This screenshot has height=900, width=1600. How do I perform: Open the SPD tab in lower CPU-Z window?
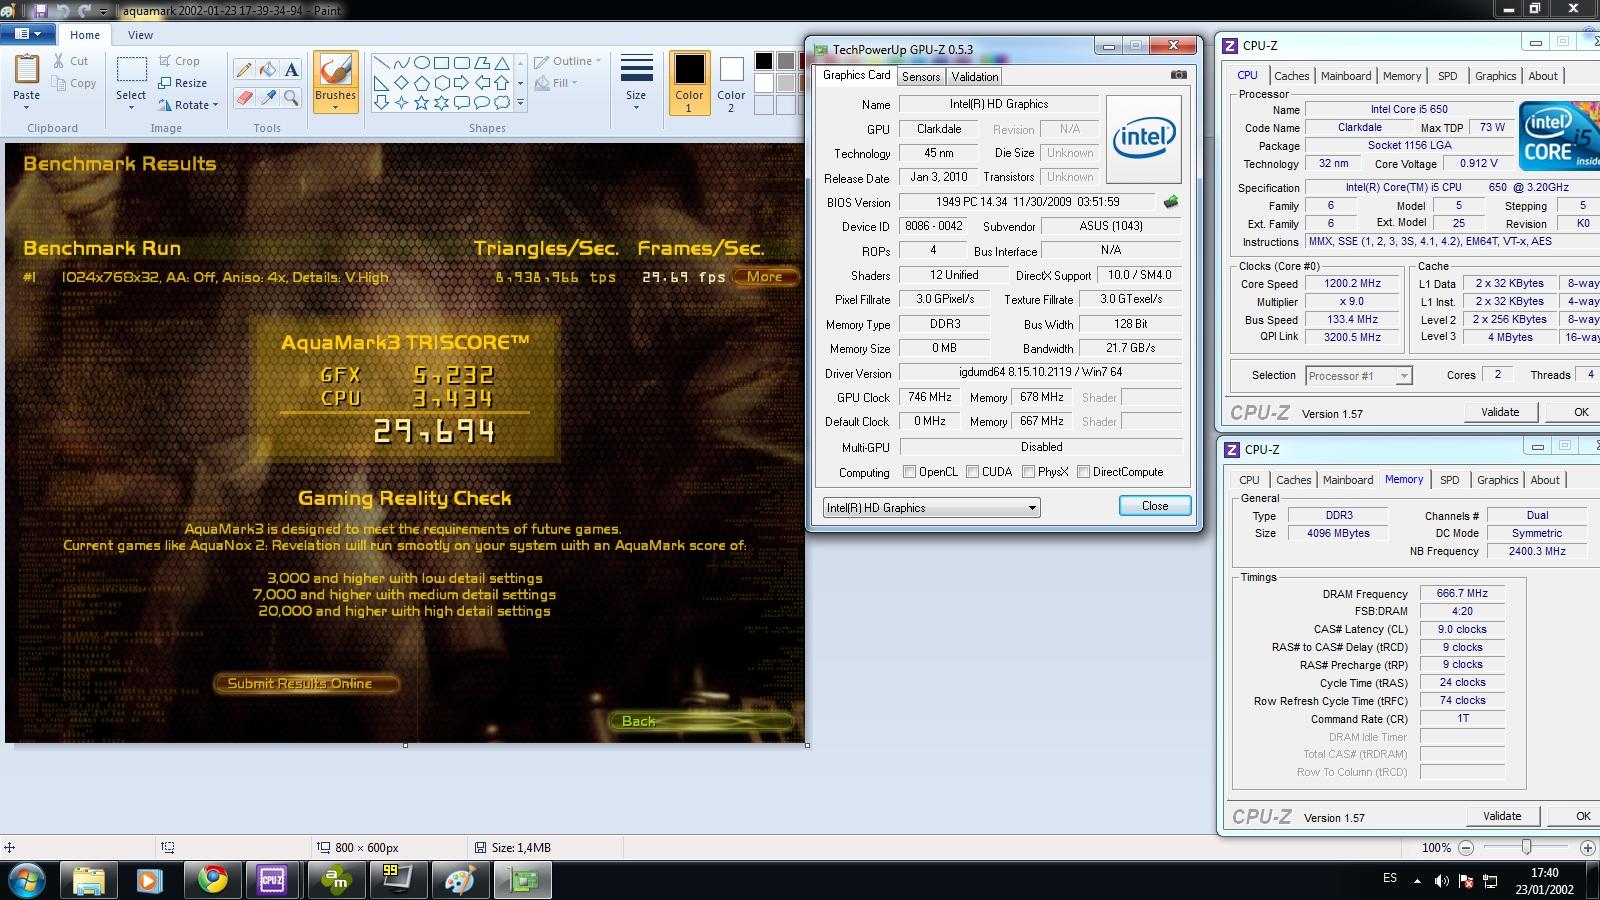(1450, 480)
